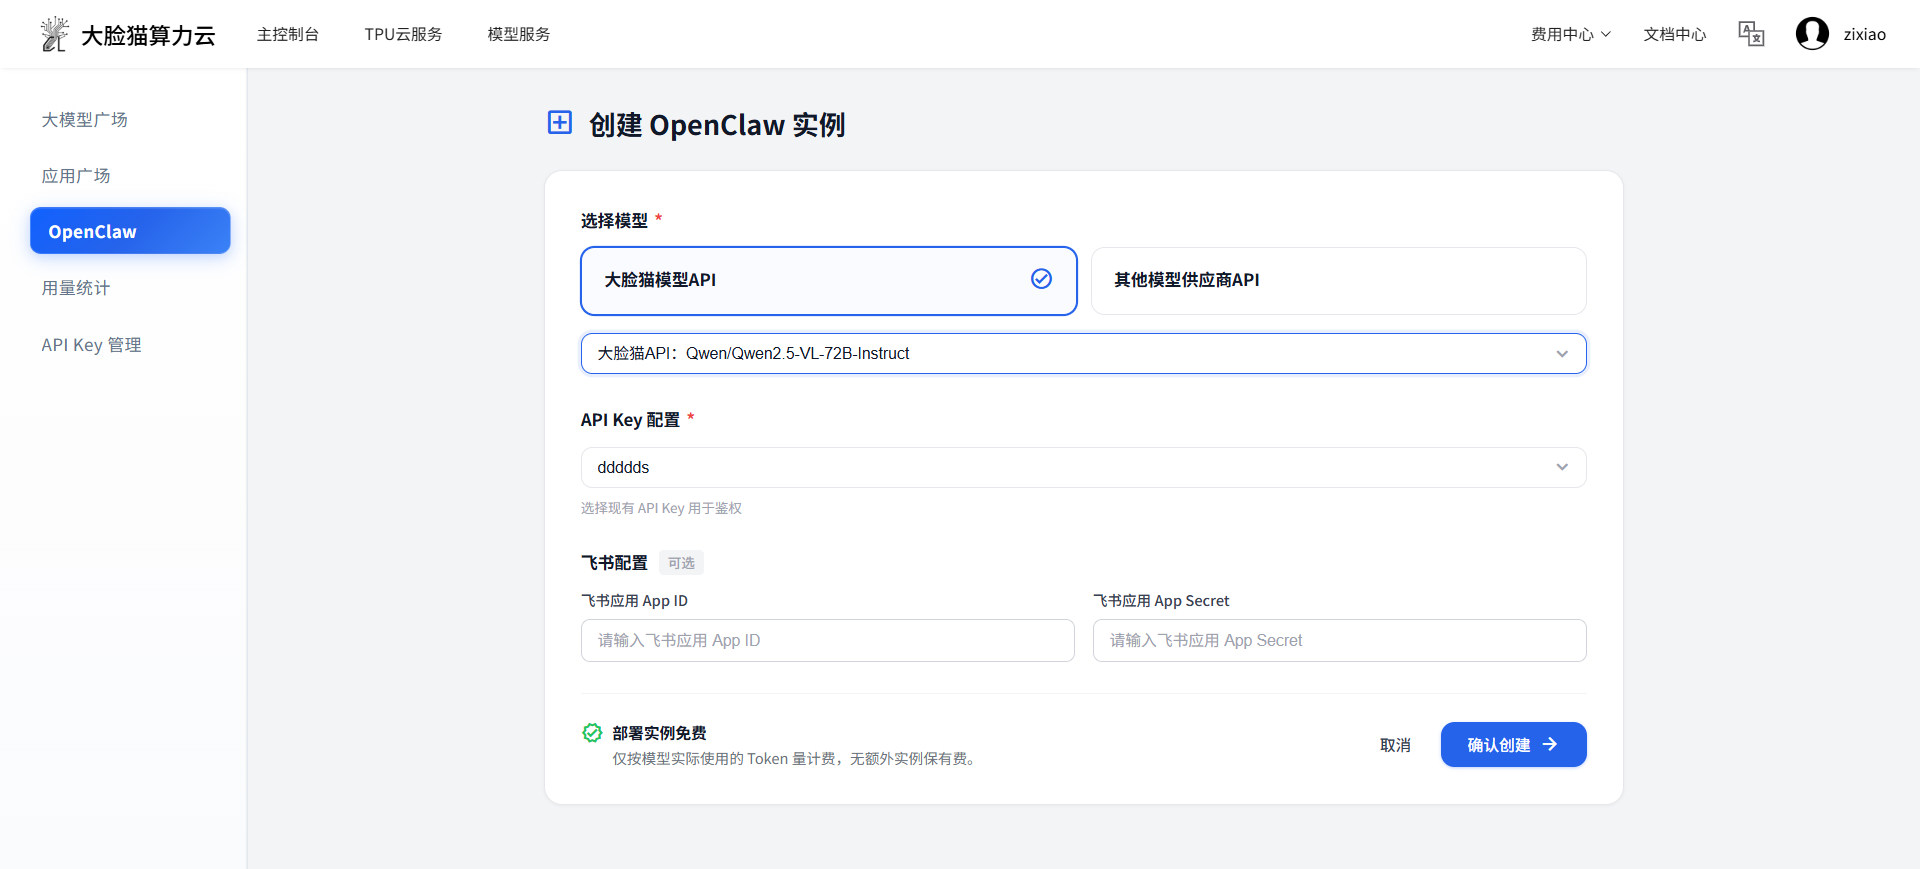Click the checkmark icon on 大脸猫模型API card
1920x869 pixels.
coord(1041,279)
